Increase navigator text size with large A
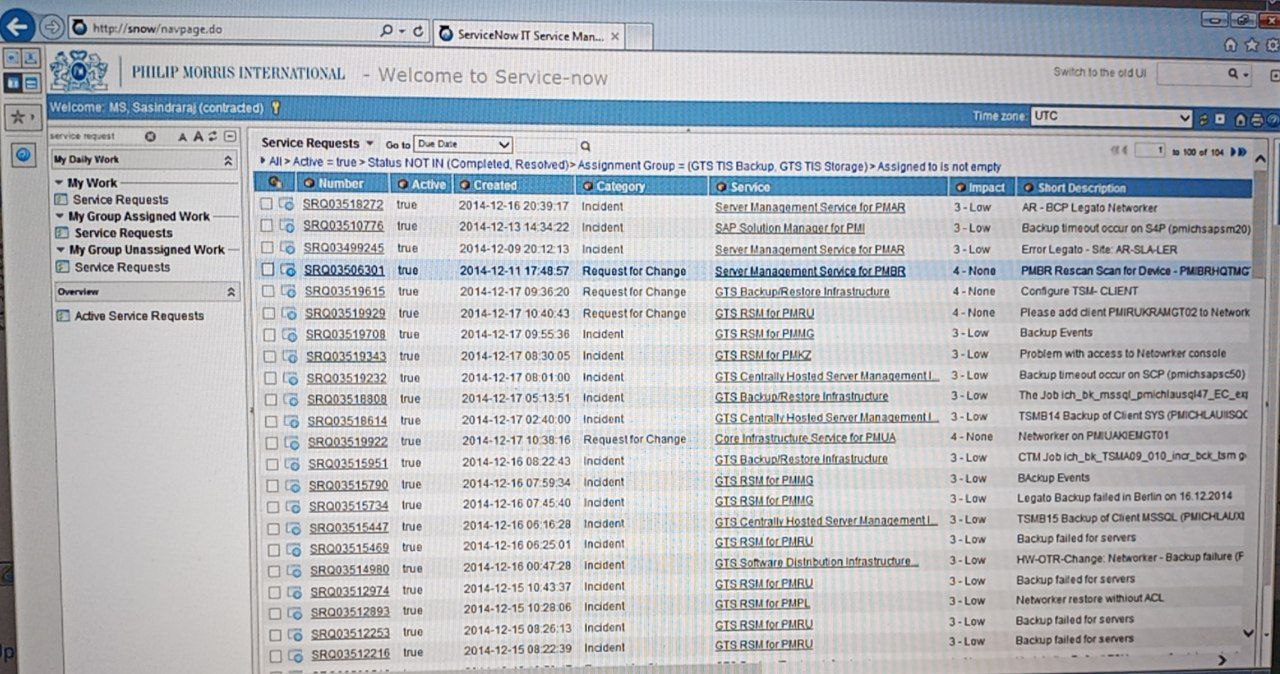The width and height of the screenshot is (1280, 674). 198,137
